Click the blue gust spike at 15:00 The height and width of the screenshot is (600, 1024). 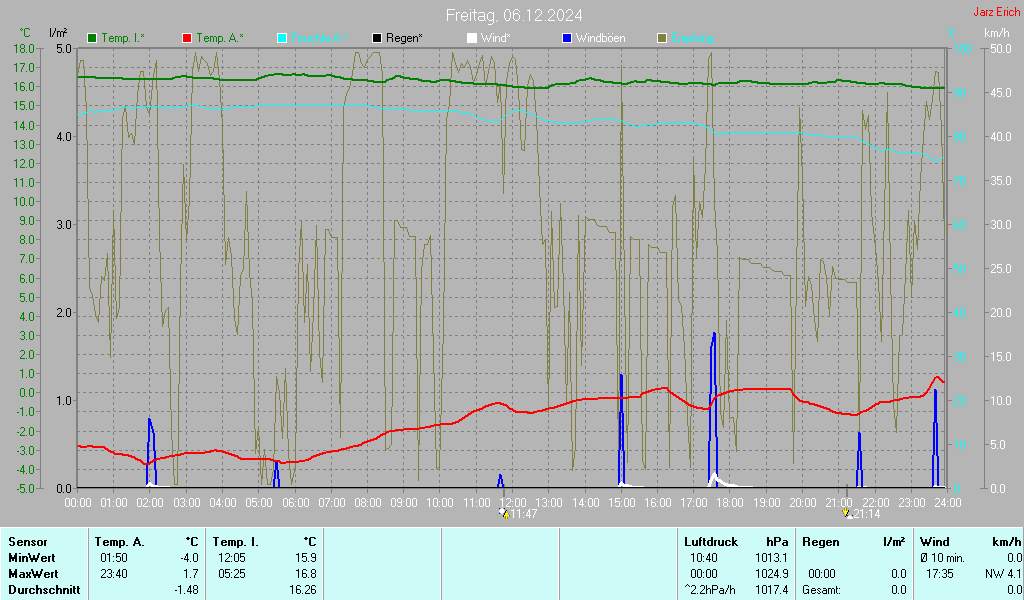(x=621, y=431)
